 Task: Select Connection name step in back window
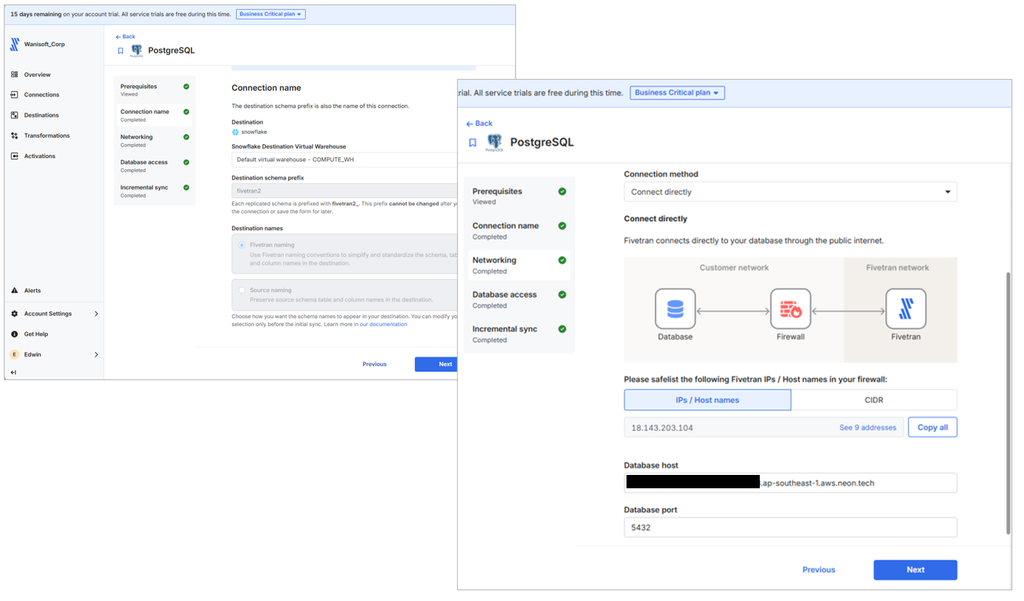point(155,115)
